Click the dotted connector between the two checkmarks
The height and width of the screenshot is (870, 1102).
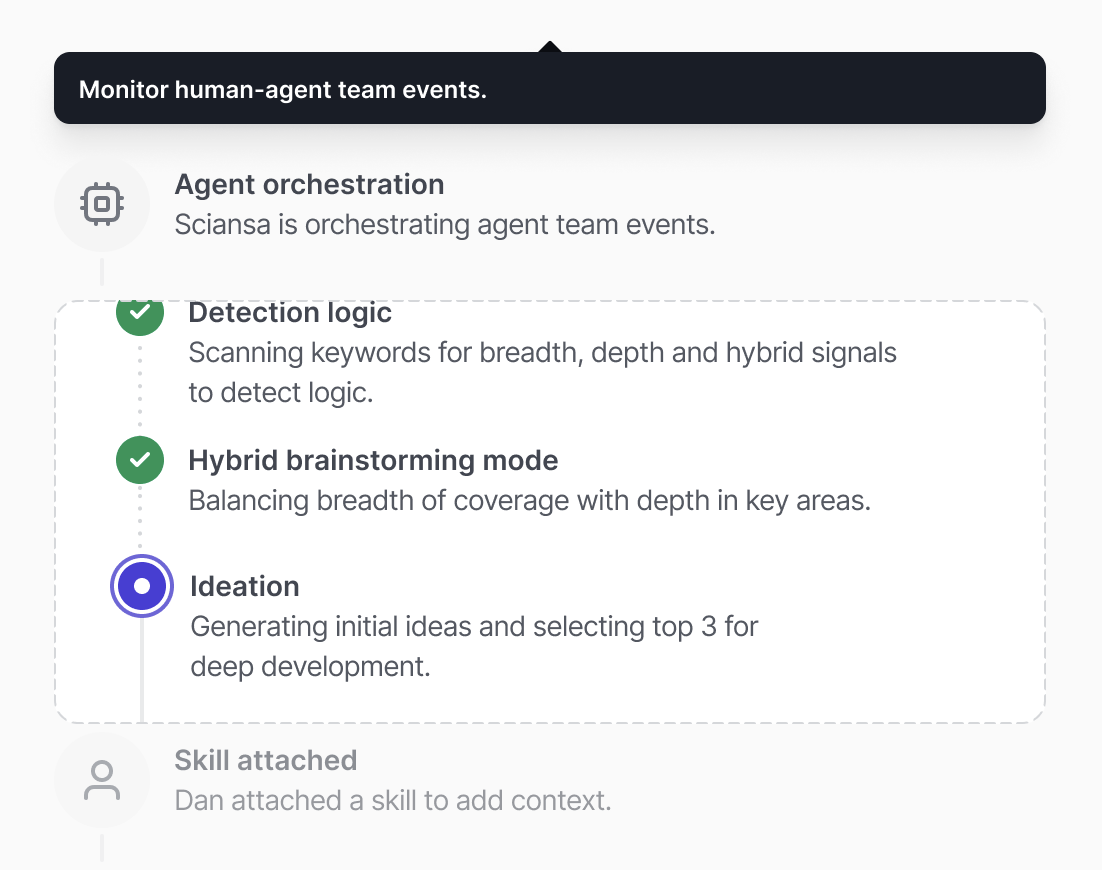click(x=140, y=390)
